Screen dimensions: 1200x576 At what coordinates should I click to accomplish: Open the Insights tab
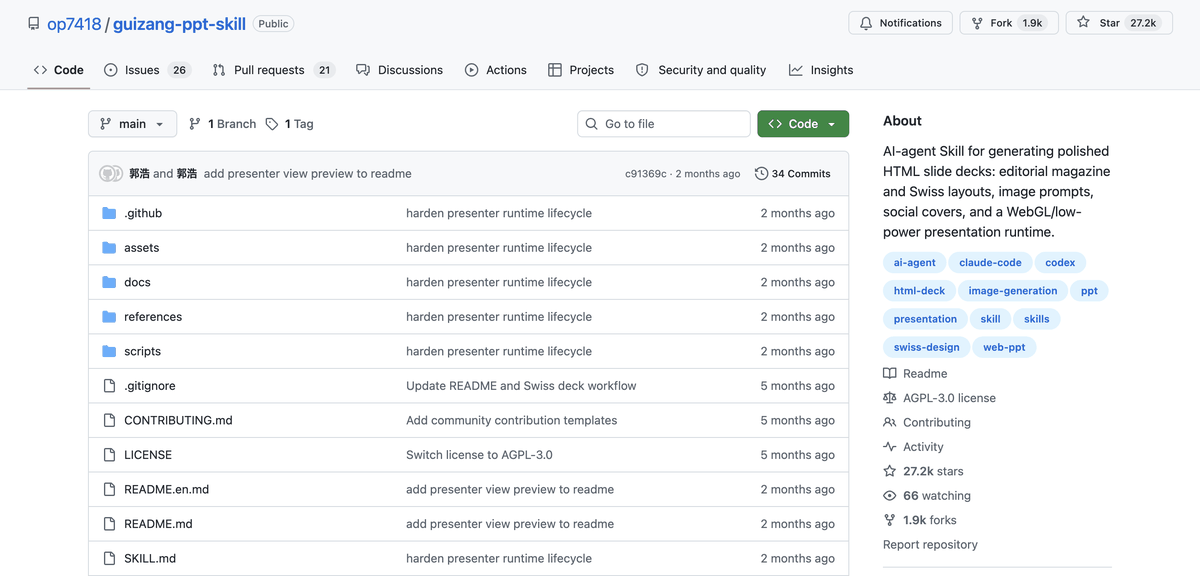coord(821,70)
